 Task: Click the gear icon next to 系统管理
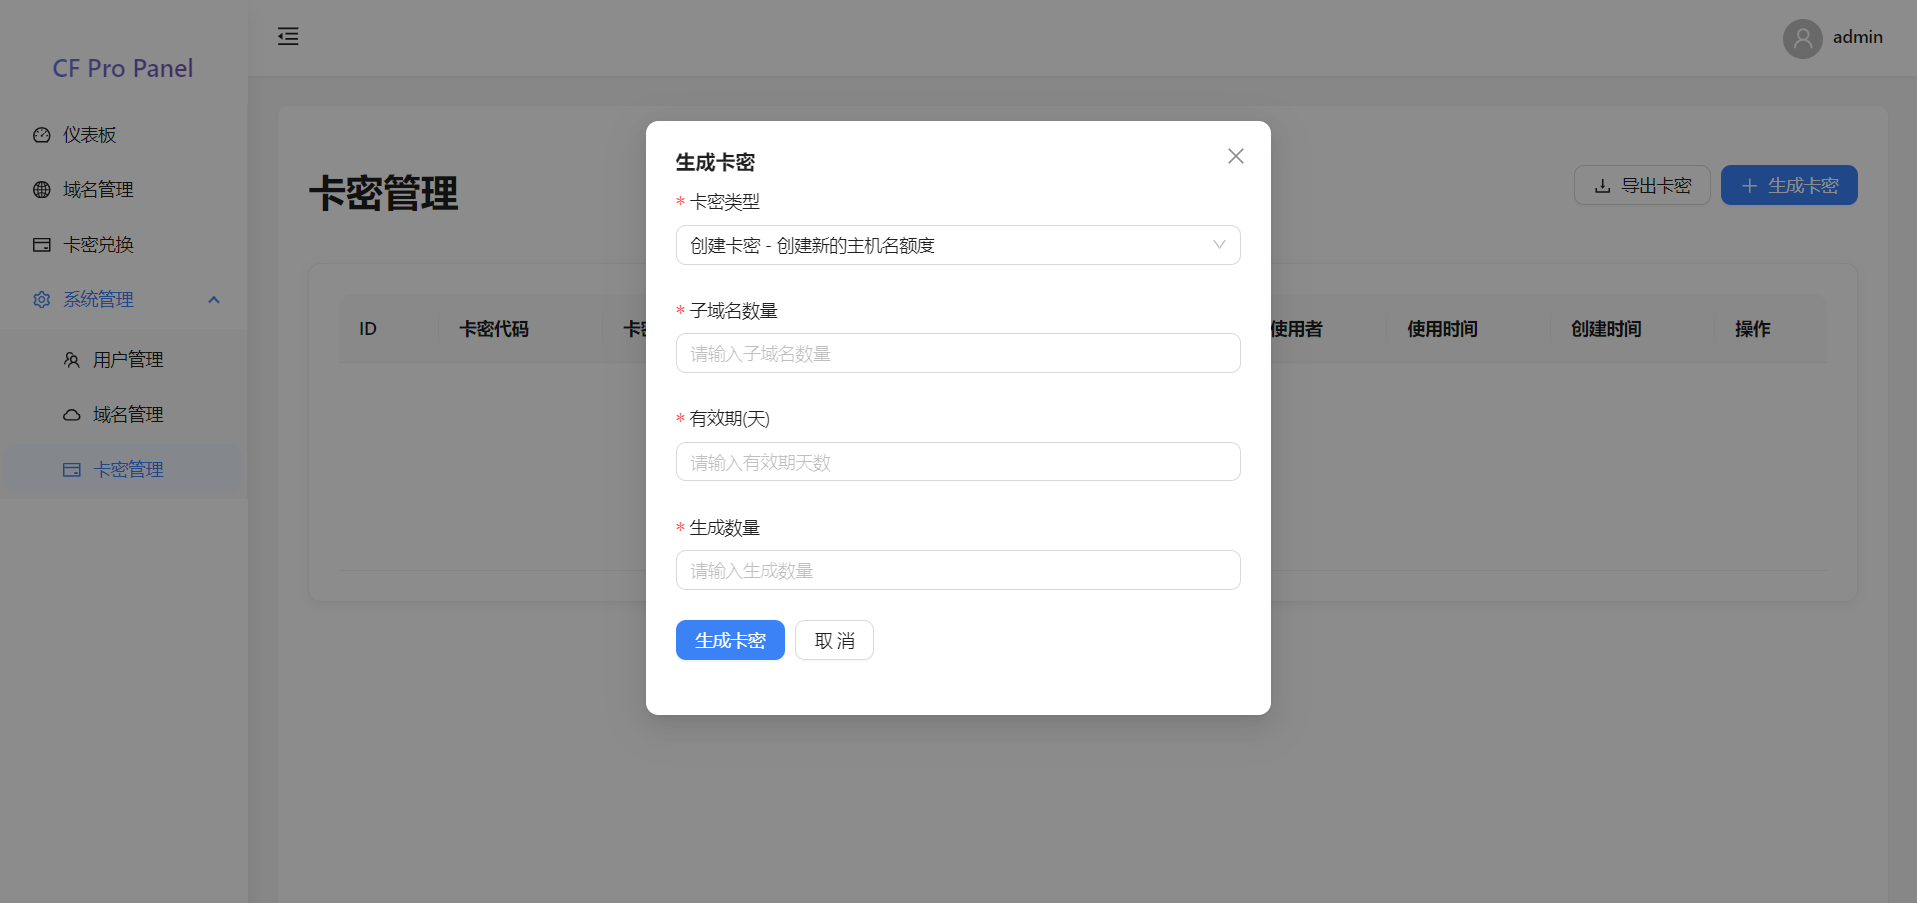pyautogui.click(x=42, y=300)
